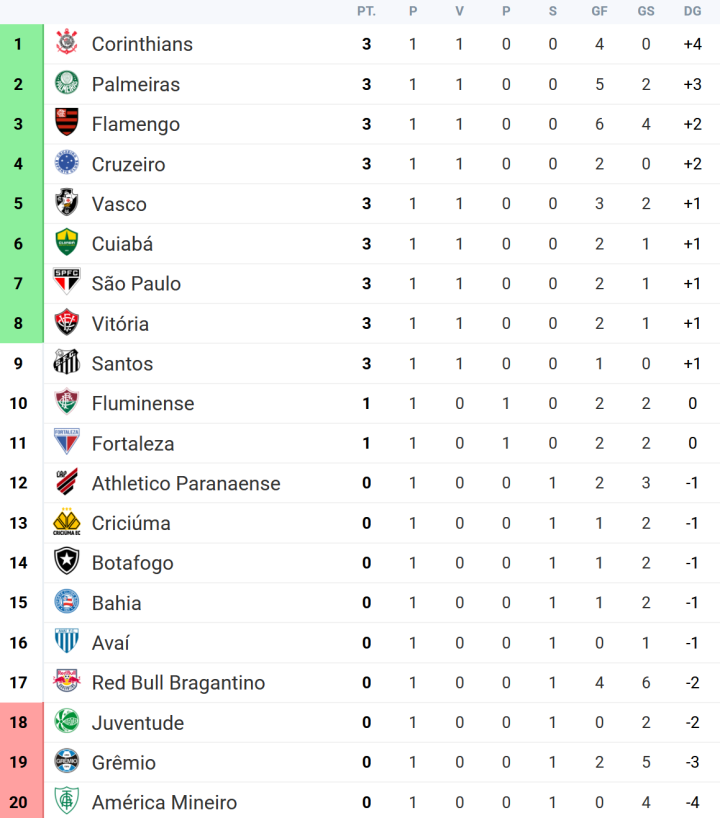Image resolution: width=720 pixels, height=818 pixels.
Task: Click the Grêmio team badge
Action: click(x=66, y=762)
